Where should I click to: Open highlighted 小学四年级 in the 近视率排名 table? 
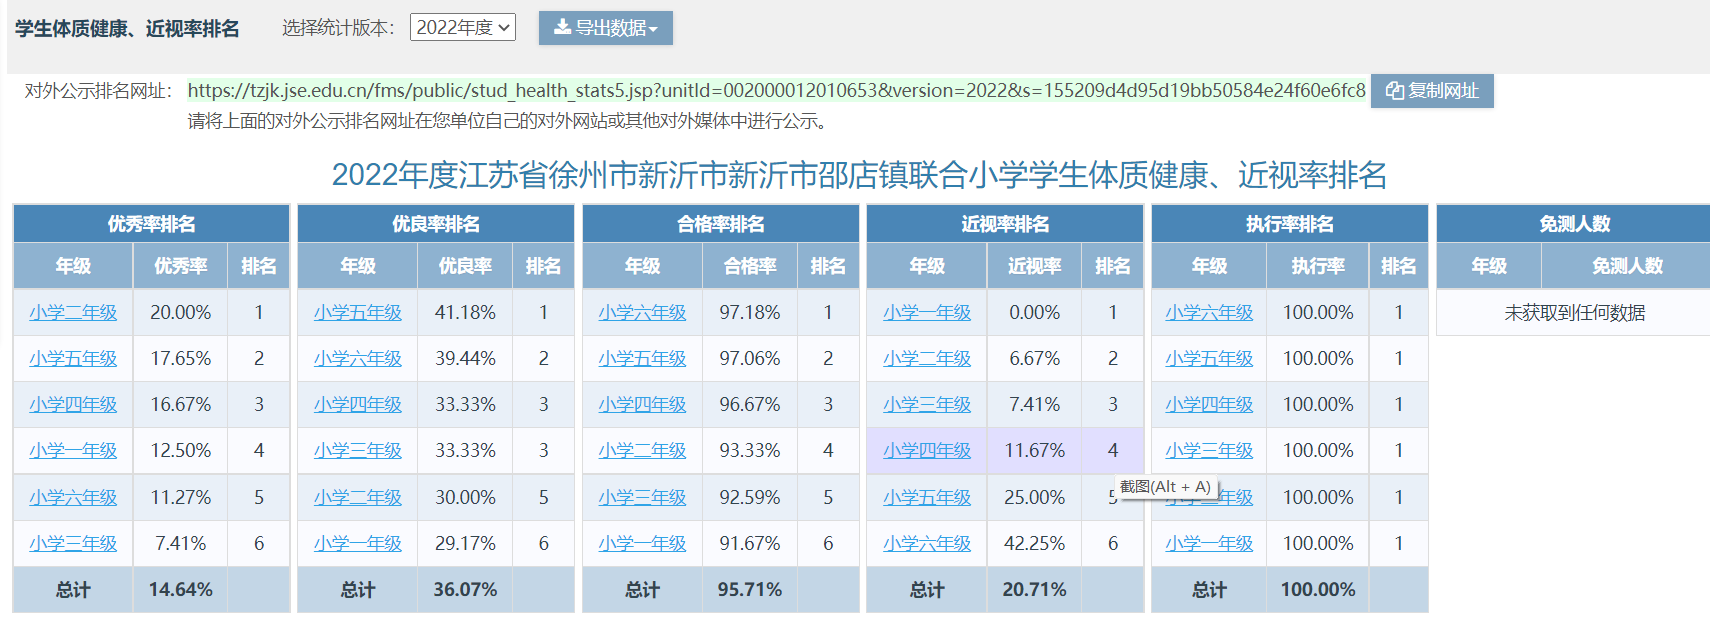click(x=927, y=450)
